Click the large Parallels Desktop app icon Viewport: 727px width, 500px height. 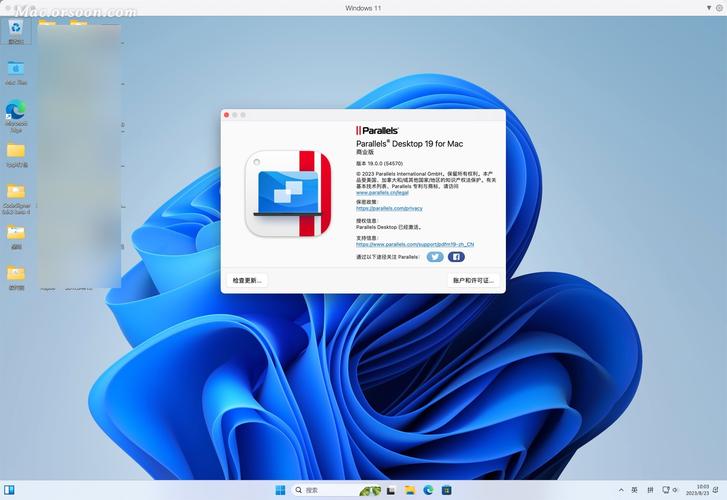tap(288, 193)
